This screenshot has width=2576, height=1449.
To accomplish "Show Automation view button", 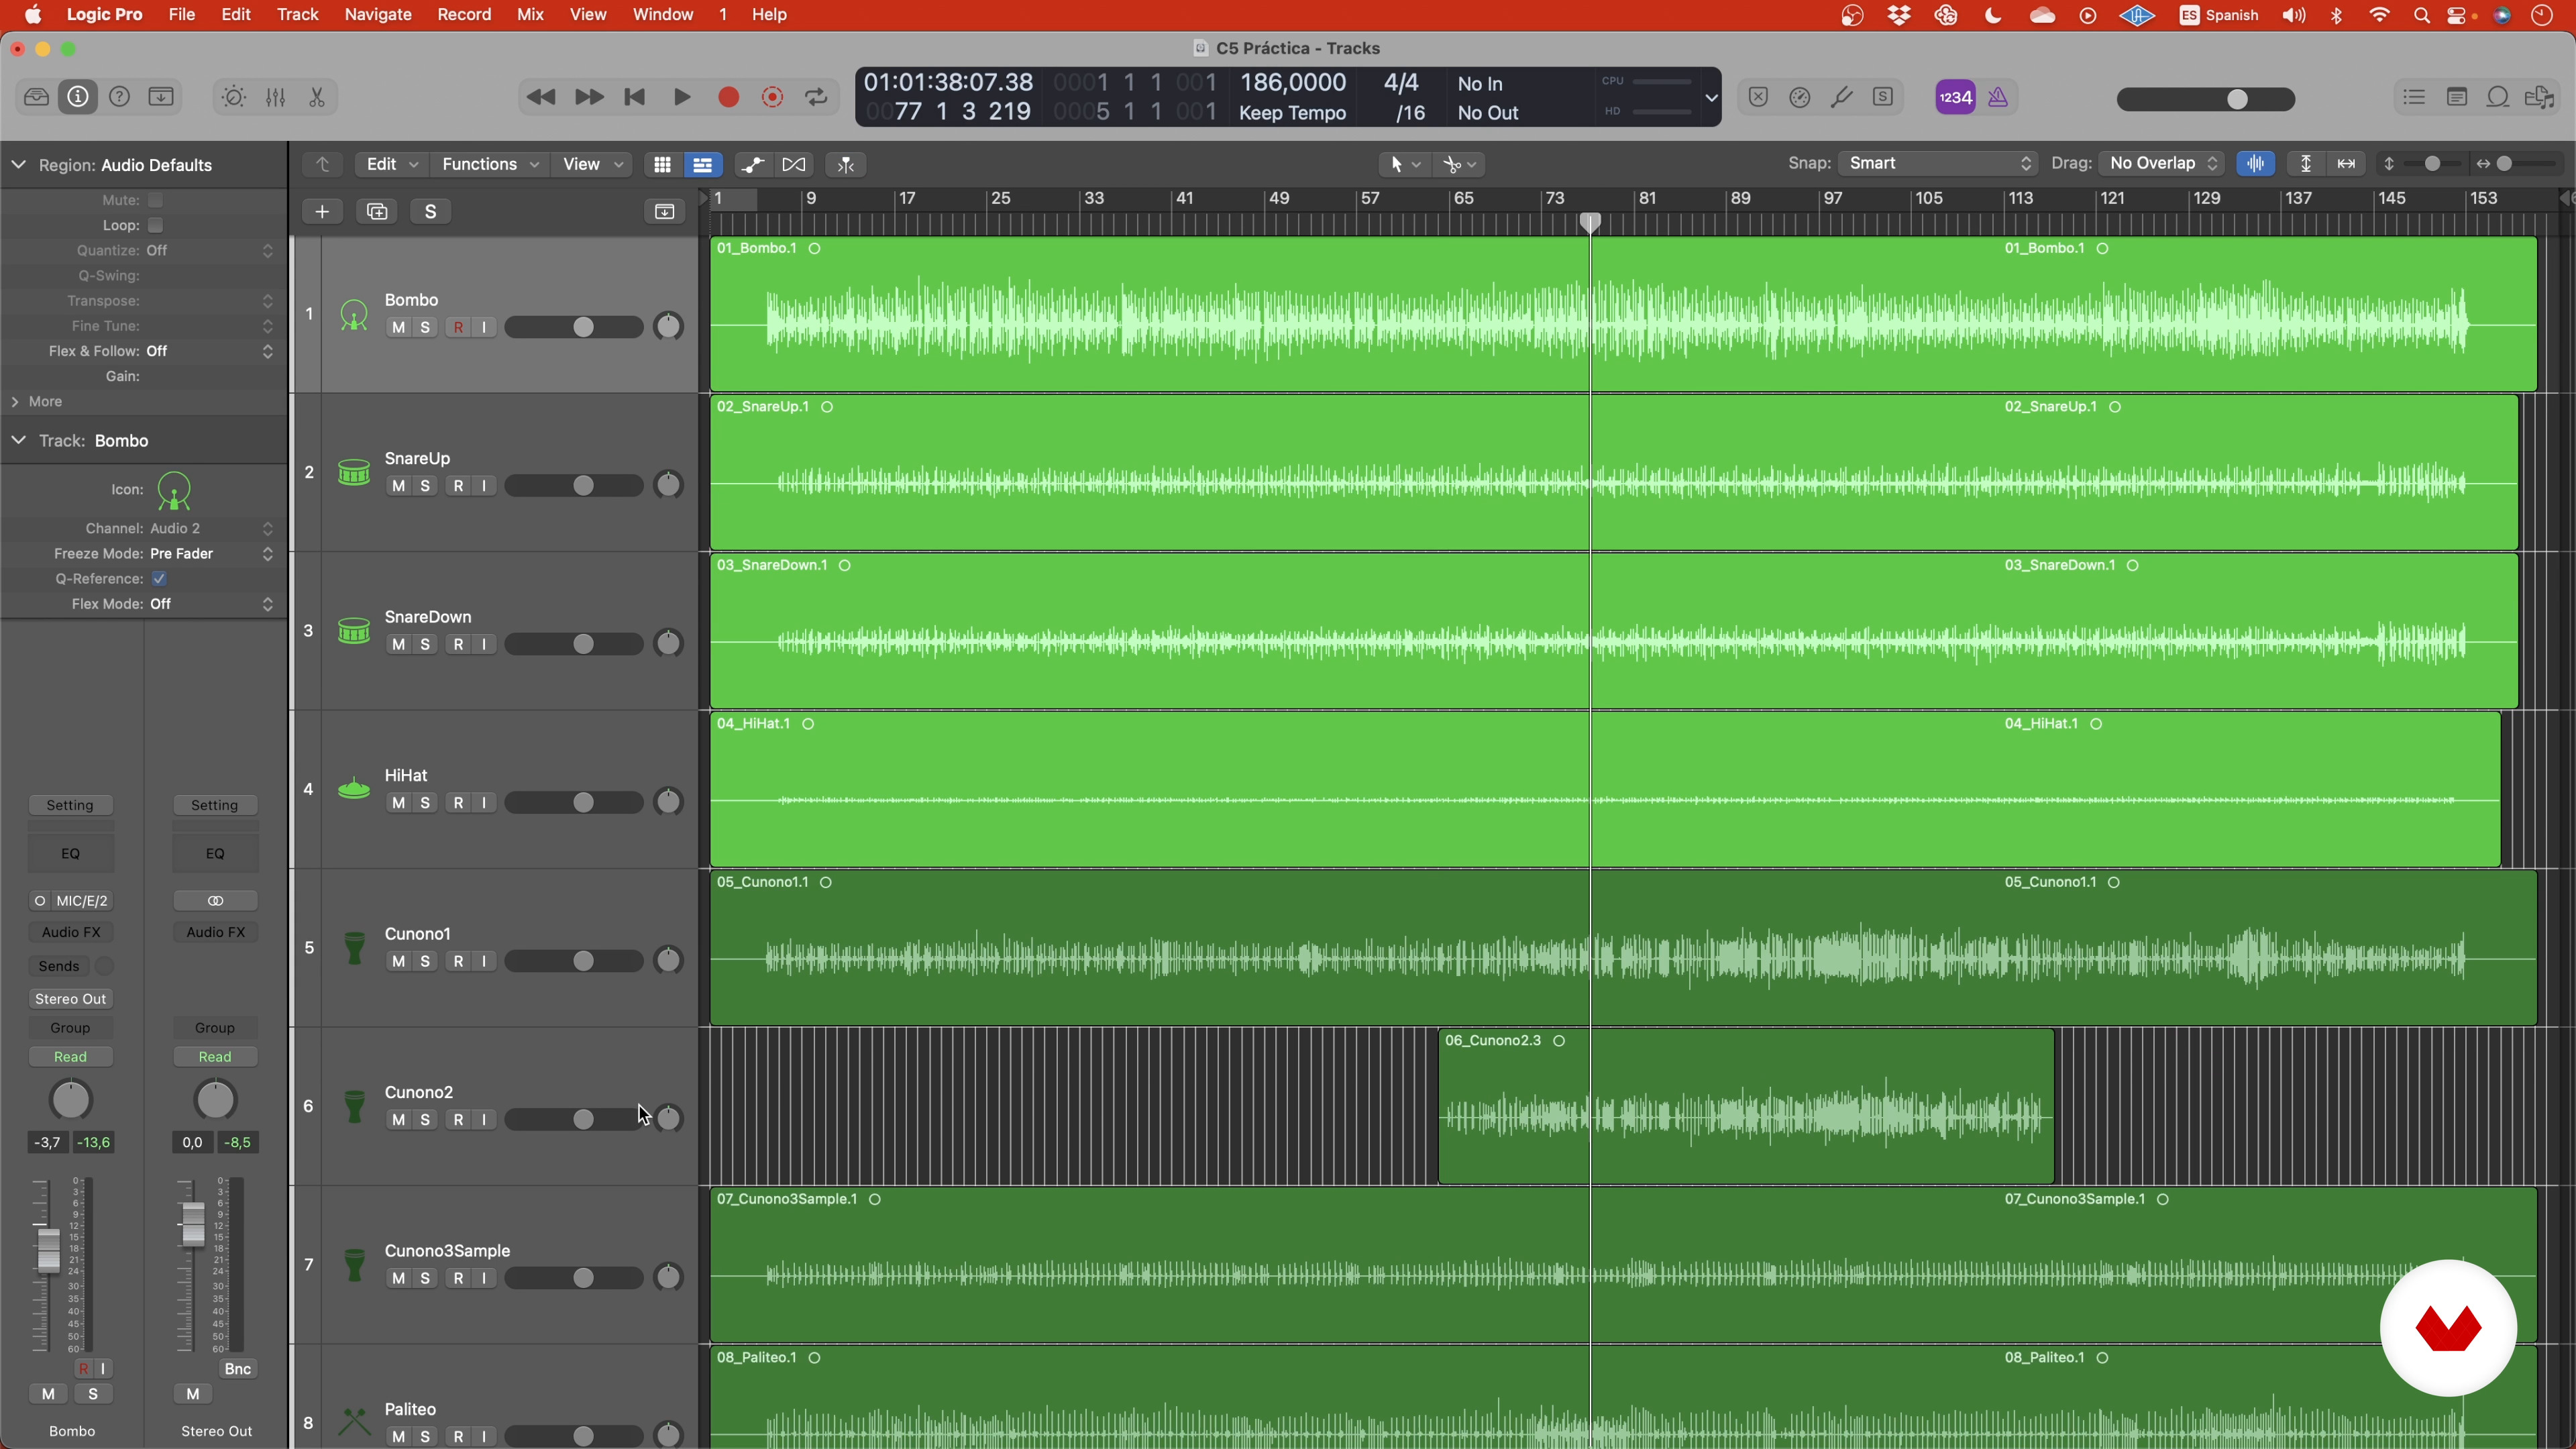I will coord(752,165).
